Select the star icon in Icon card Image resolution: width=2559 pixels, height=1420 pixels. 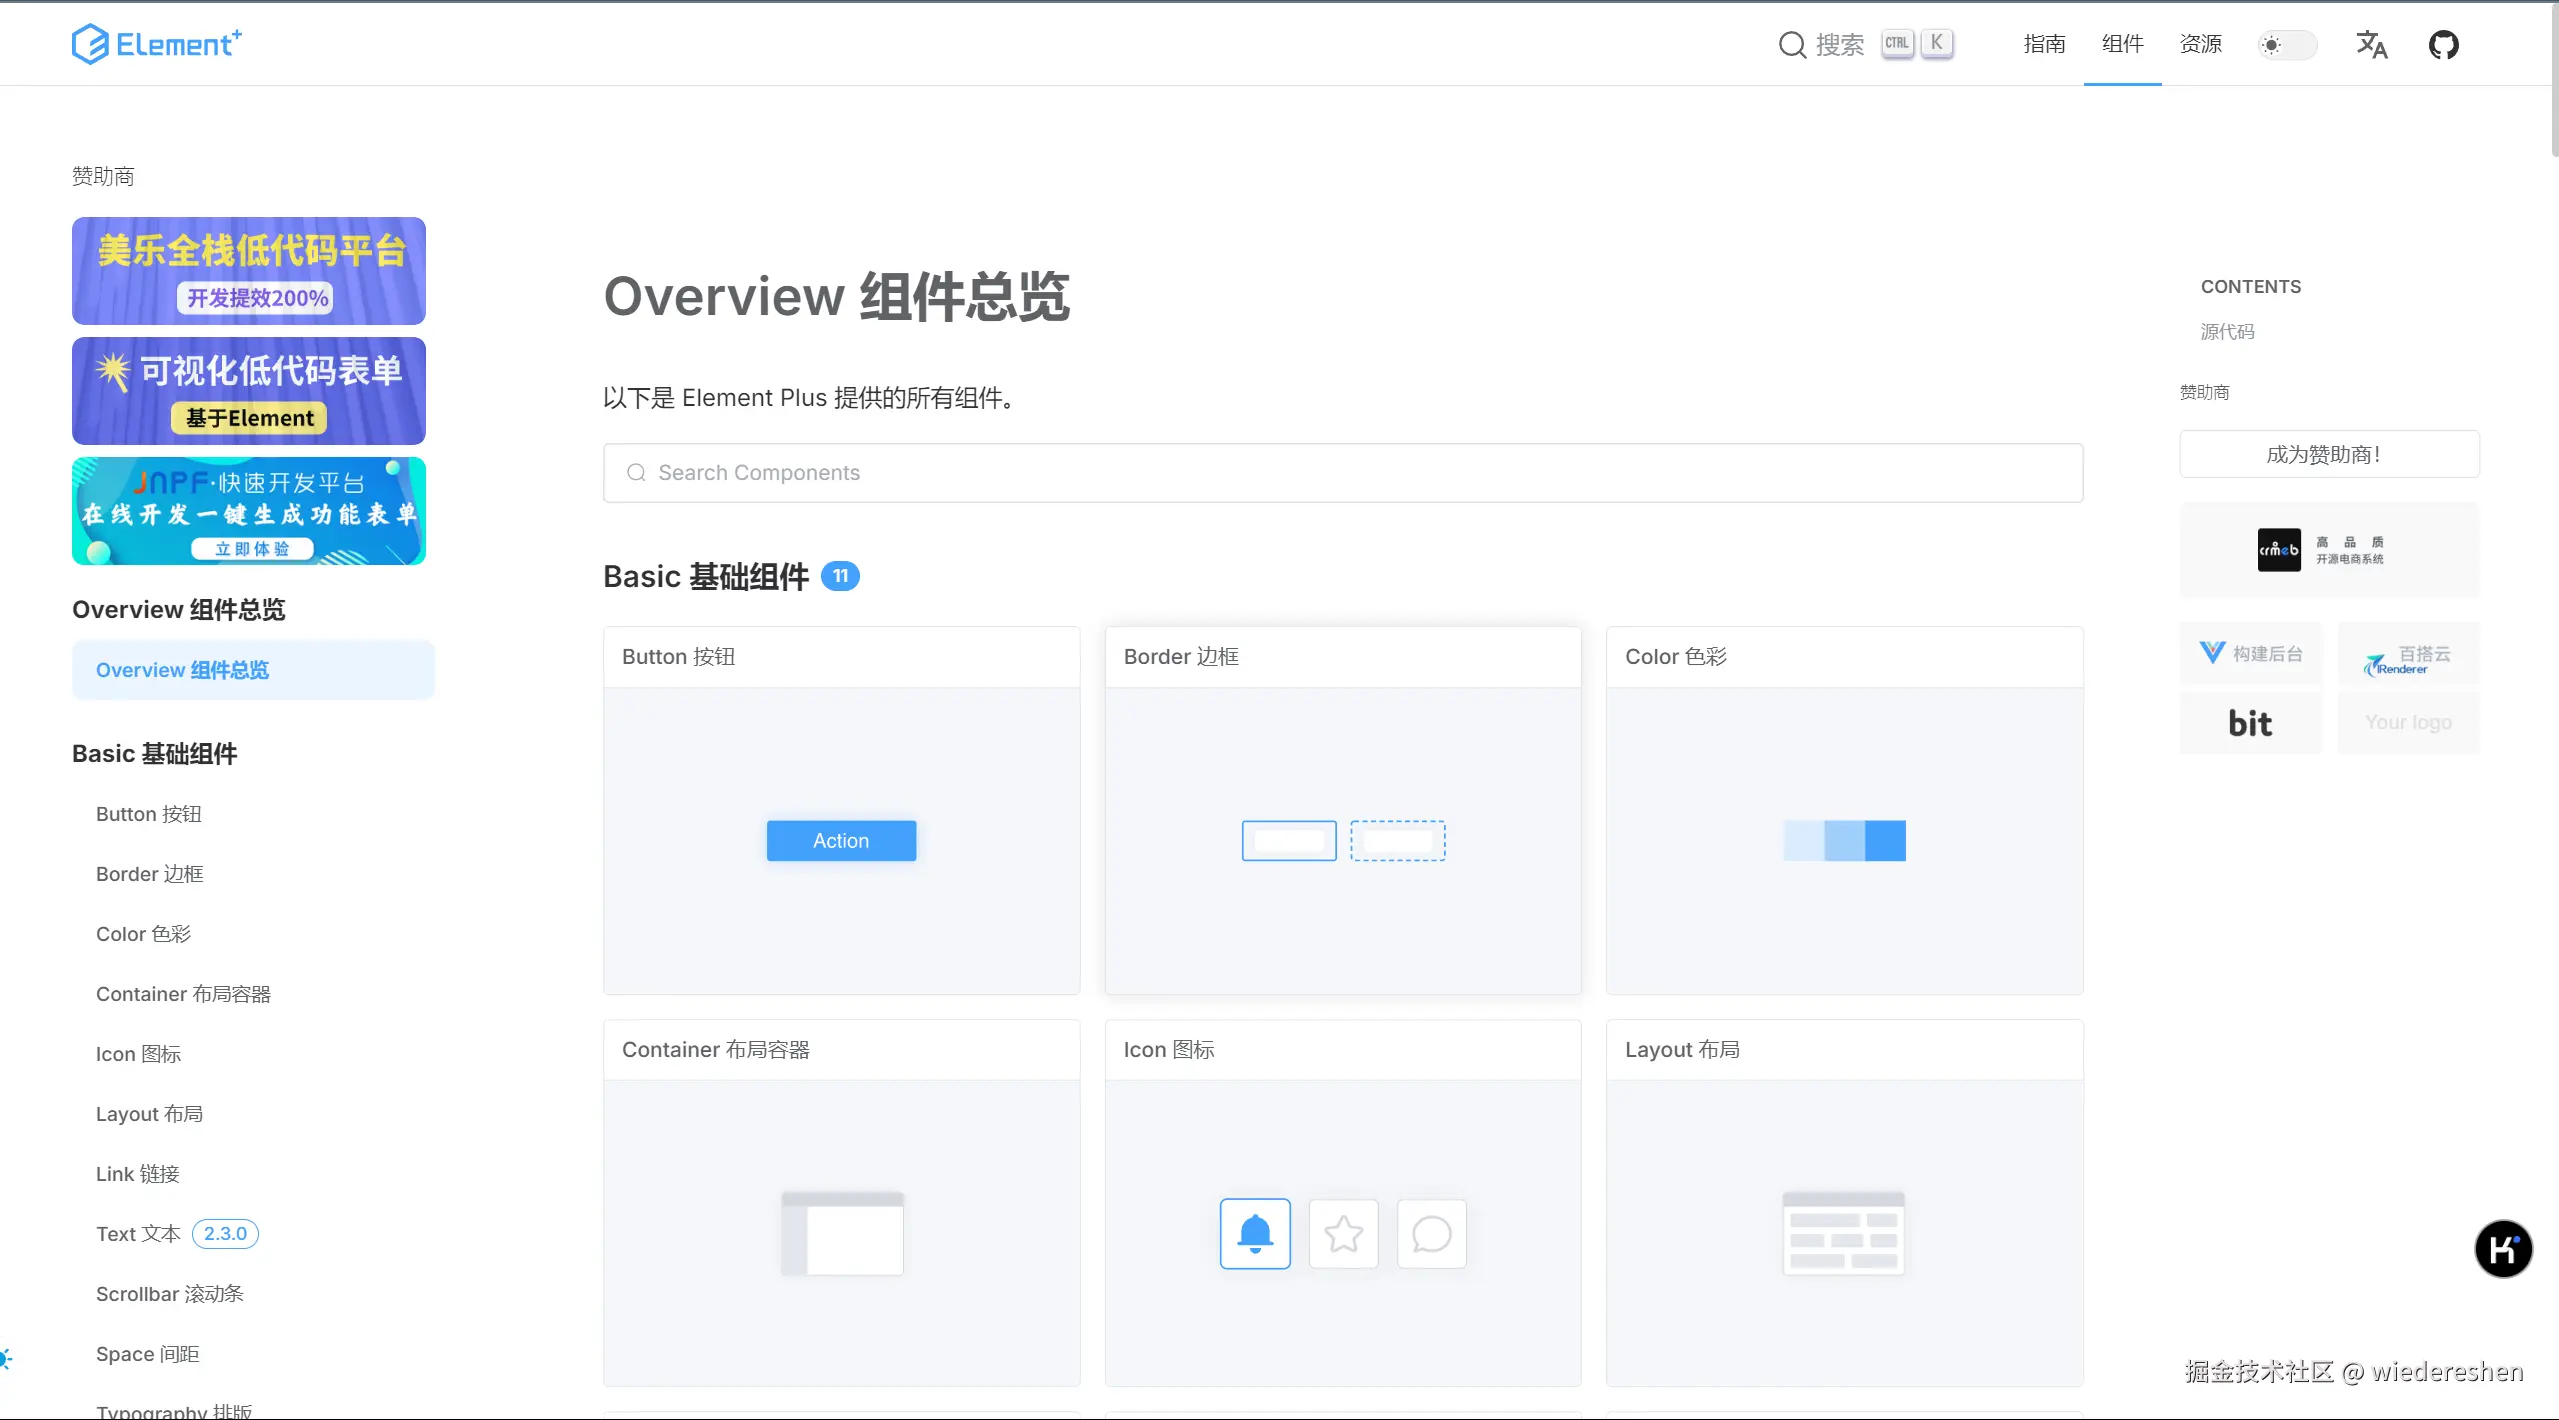tap(1343, 1233)
